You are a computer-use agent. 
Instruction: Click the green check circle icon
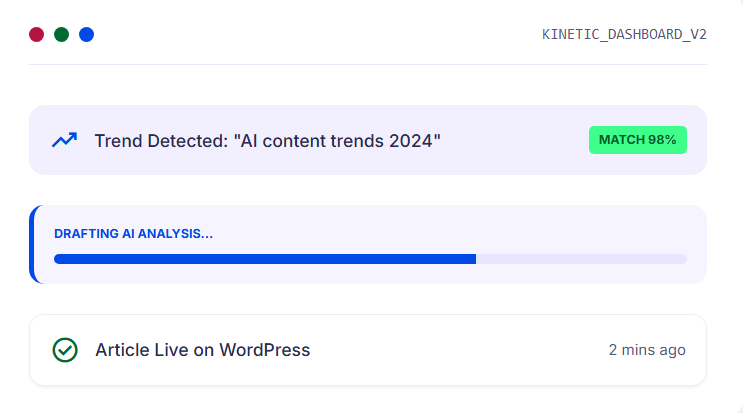65,350
